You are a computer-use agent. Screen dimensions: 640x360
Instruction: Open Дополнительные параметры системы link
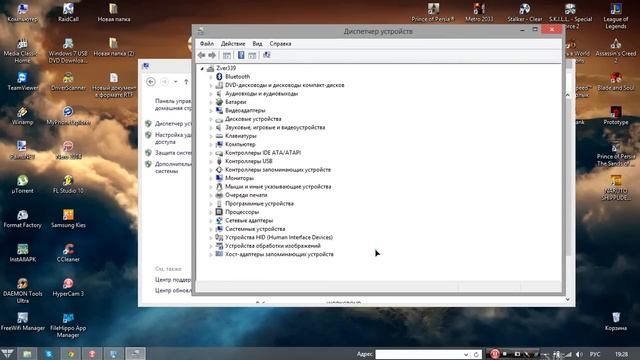[173, 168]
